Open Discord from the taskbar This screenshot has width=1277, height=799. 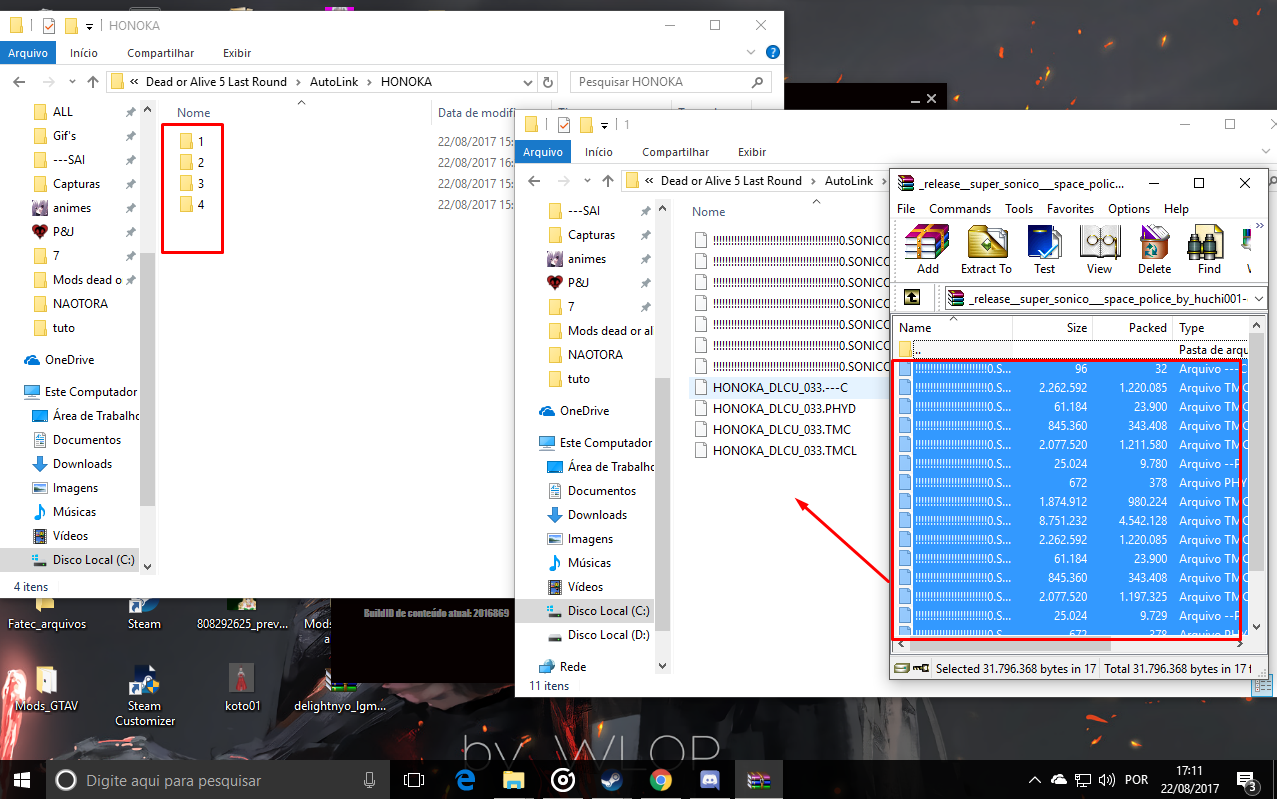[x=709, y=780]
